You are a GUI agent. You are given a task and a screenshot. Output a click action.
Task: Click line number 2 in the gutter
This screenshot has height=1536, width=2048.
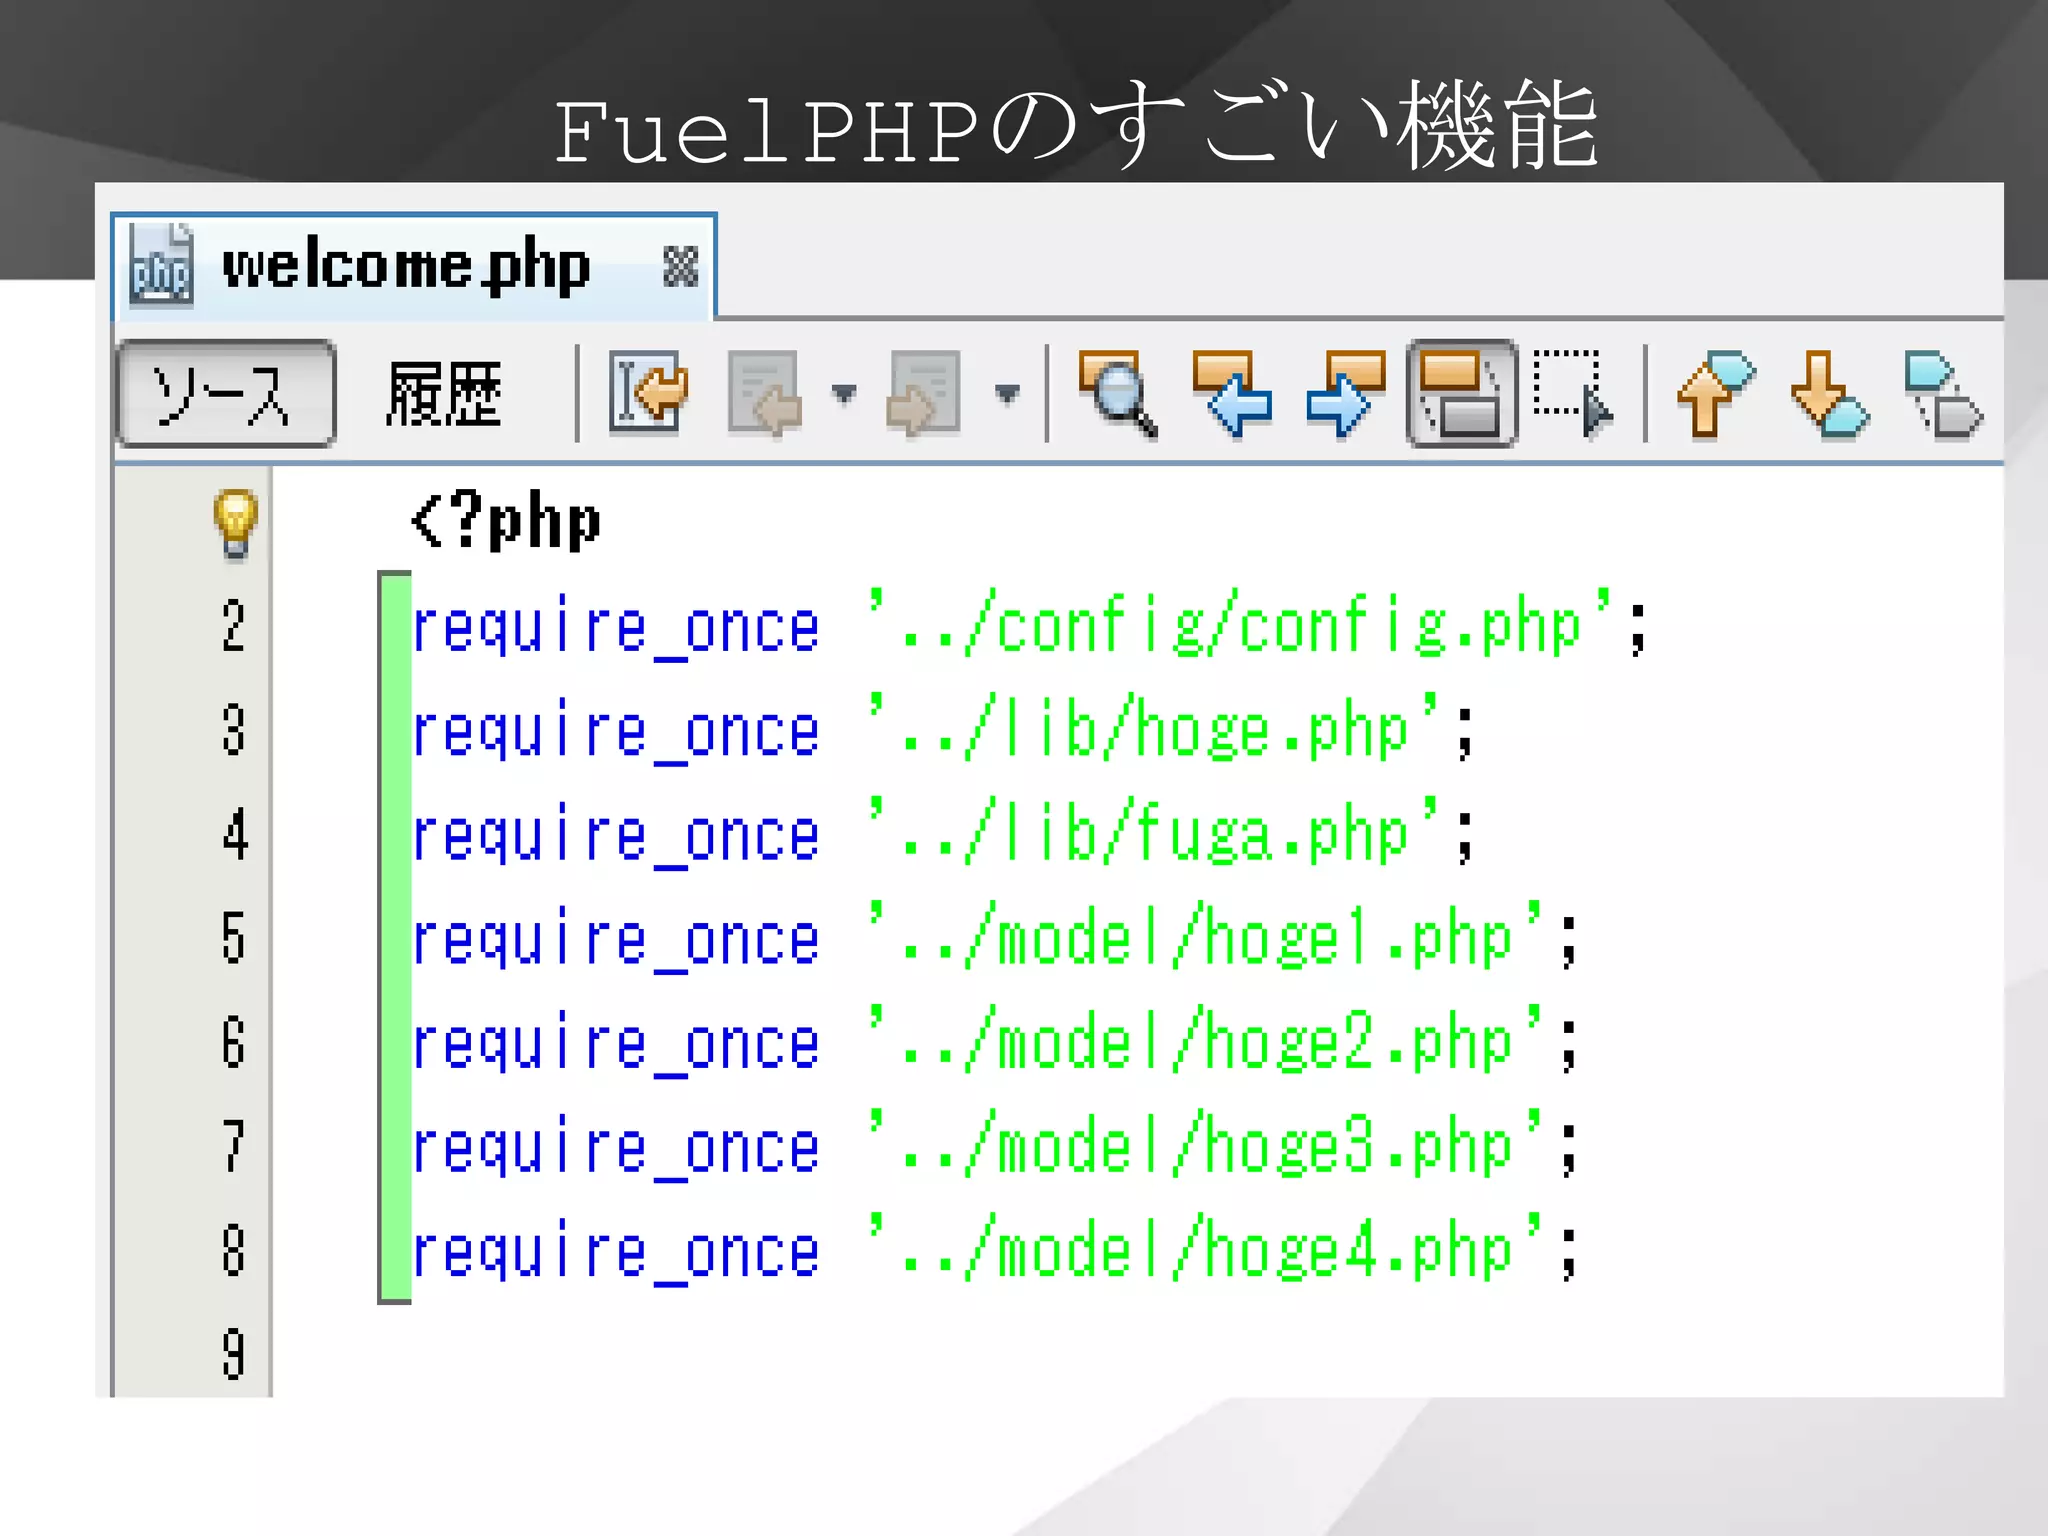point(233,627)
